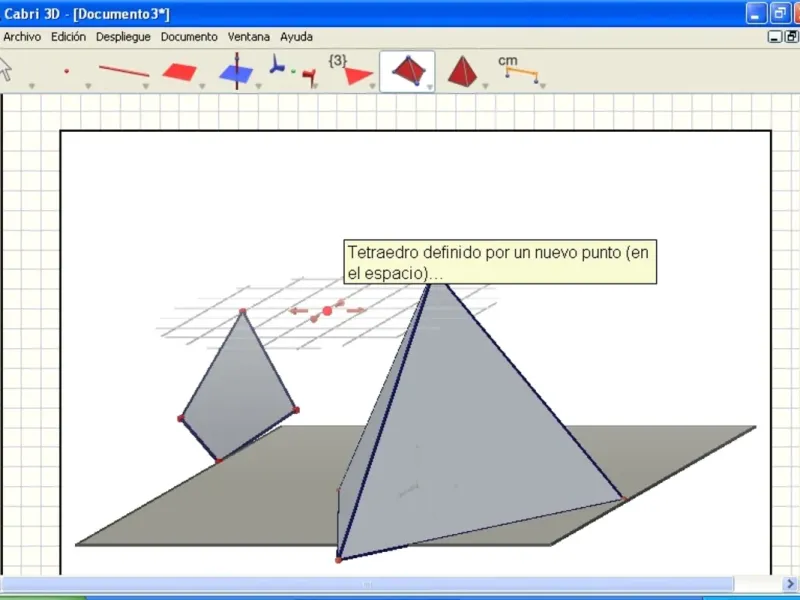Click the bottom vertex of the small tetrahedron
The image size is (800, 600).
tap(219, 461)
